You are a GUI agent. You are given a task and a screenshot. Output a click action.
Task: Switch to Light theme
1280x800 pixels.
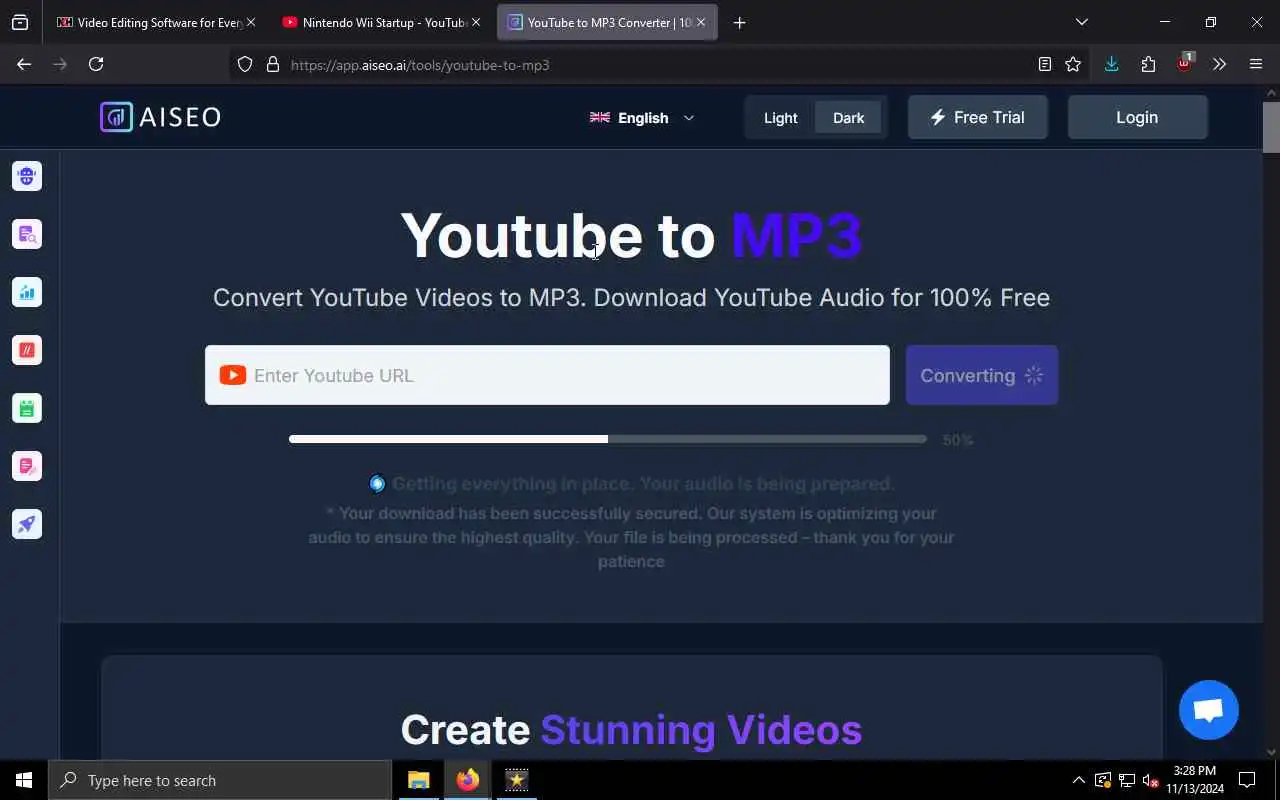(781, 117)
